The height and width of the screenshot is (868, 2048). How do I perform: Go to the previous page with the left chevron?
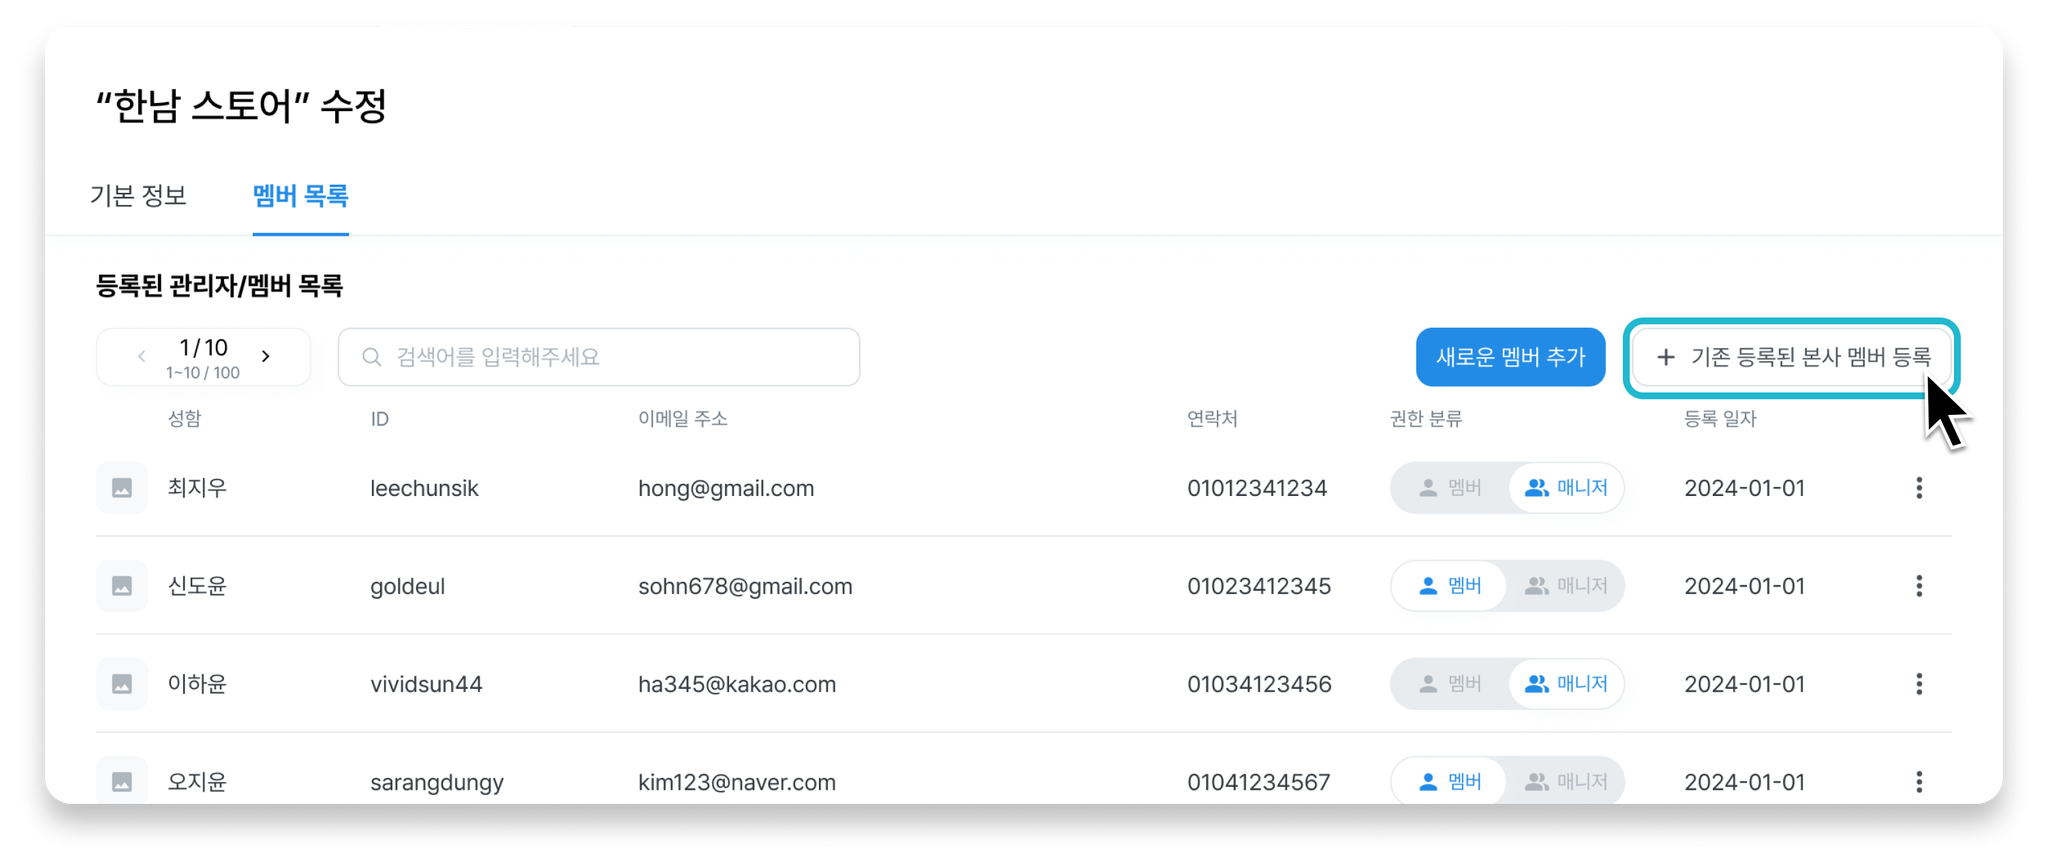142,356
